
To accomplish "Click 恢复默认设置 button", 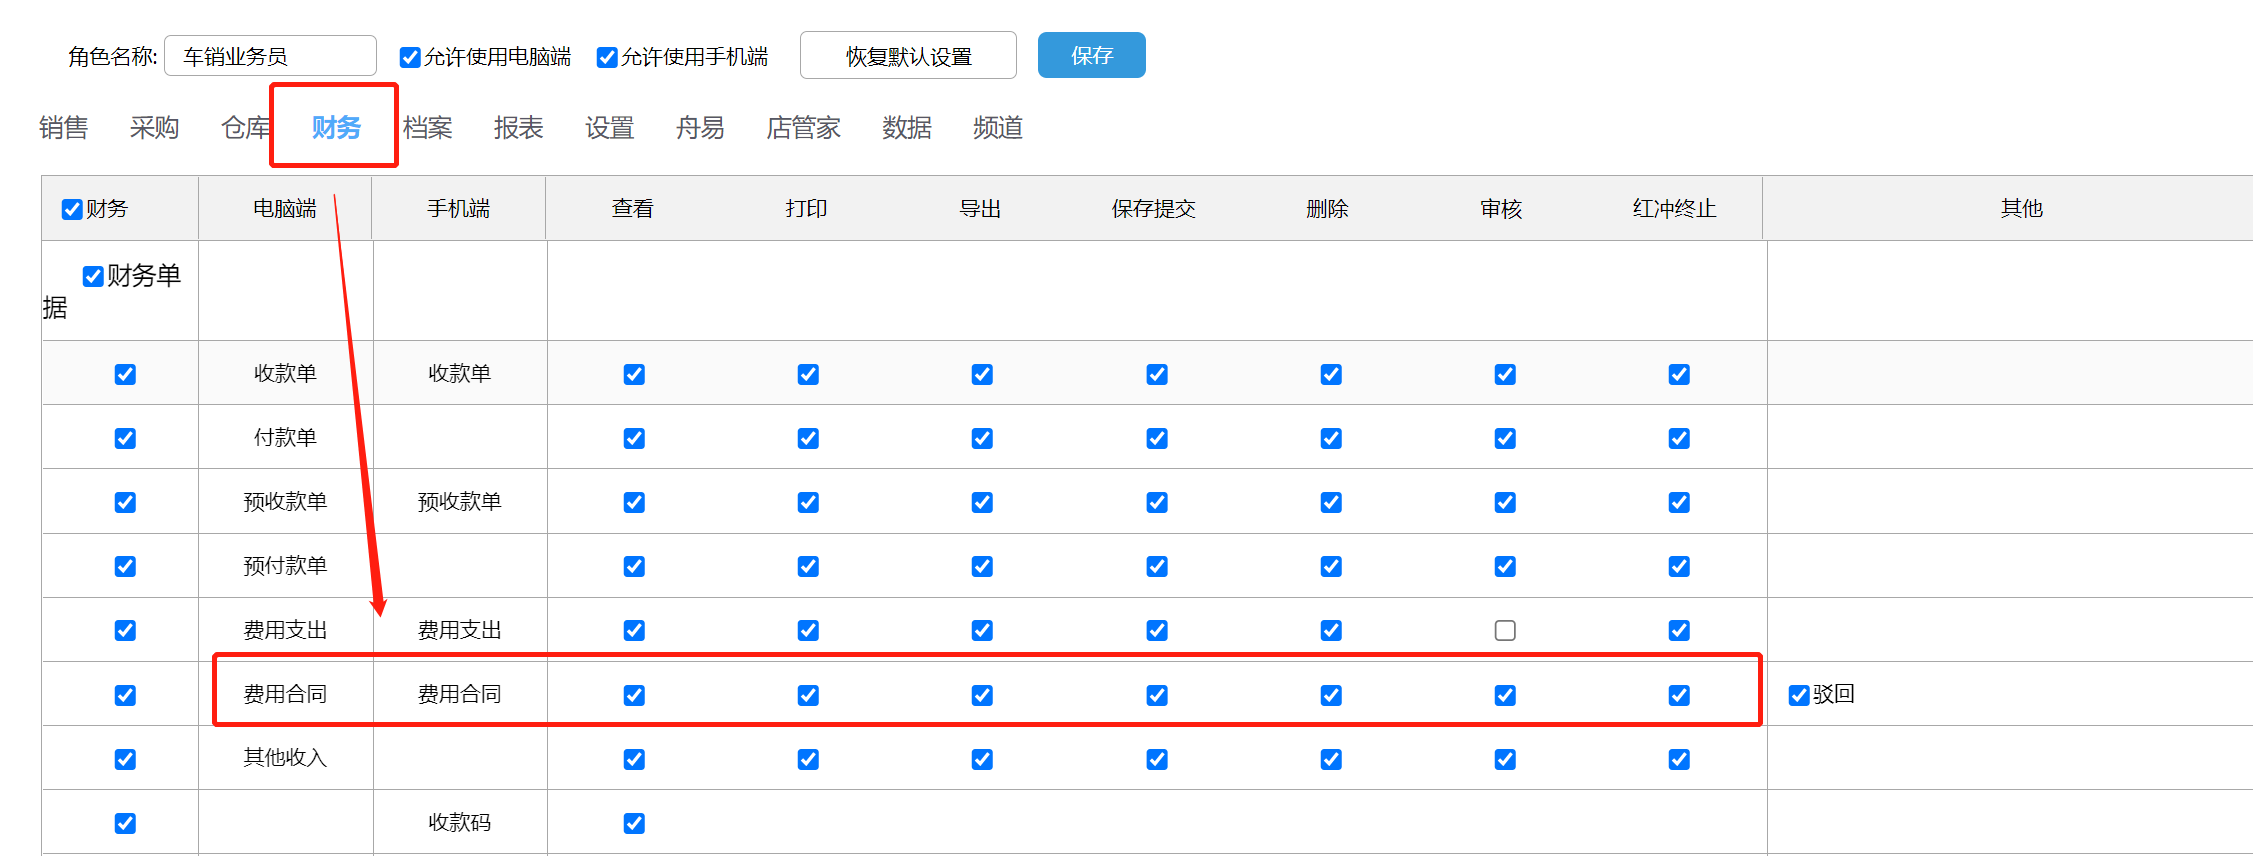I will (x=908, y=56).
